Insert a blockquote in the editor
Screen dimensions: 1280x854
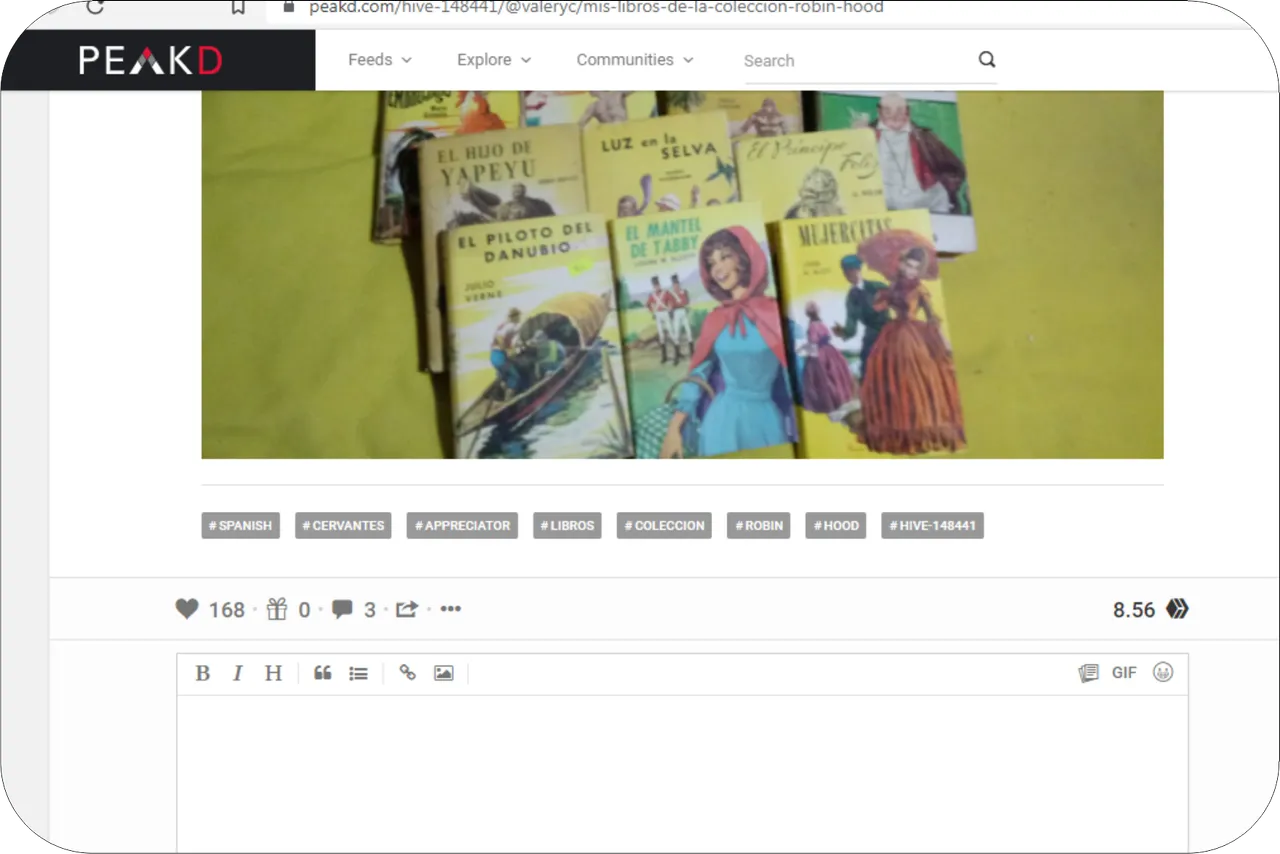[322, 673]
